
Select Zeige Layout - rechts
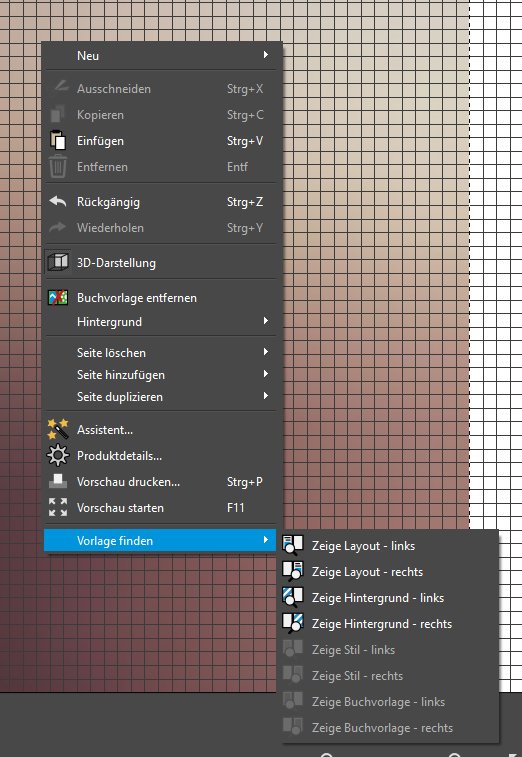coord(391,572)
